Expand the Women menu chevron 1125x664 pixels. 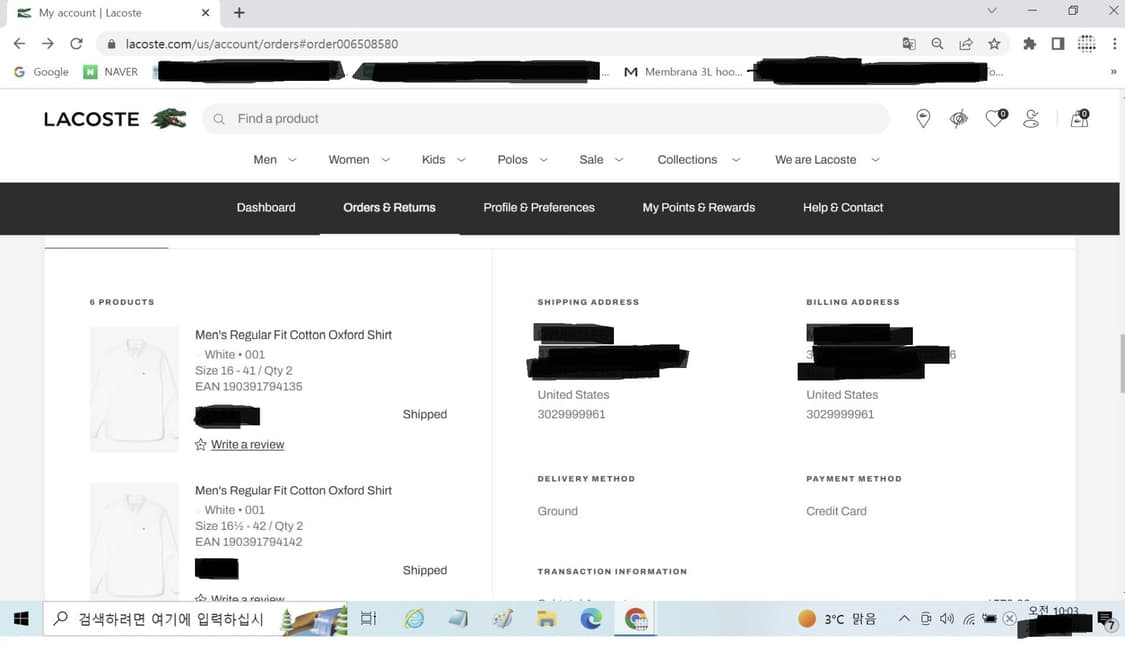(x=385, y=160)
